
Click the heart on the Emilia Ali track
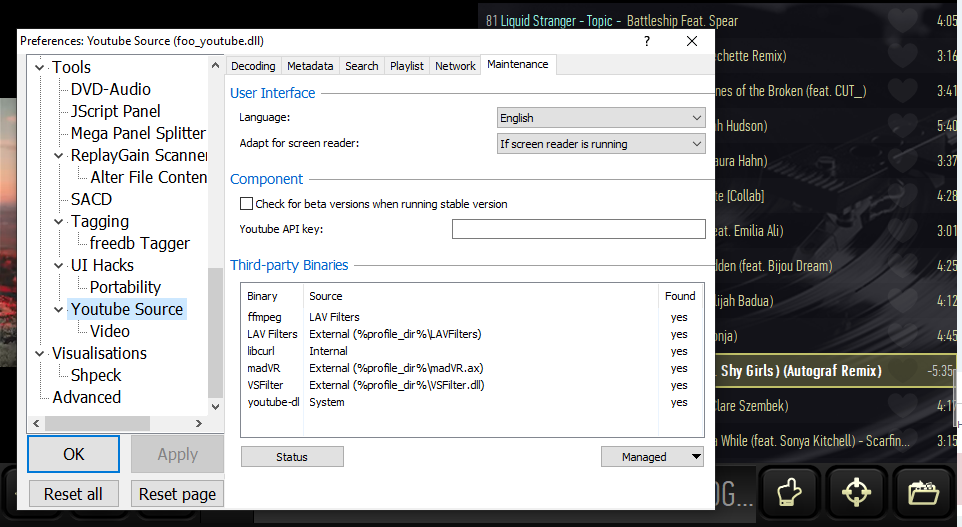pos(902,231)
